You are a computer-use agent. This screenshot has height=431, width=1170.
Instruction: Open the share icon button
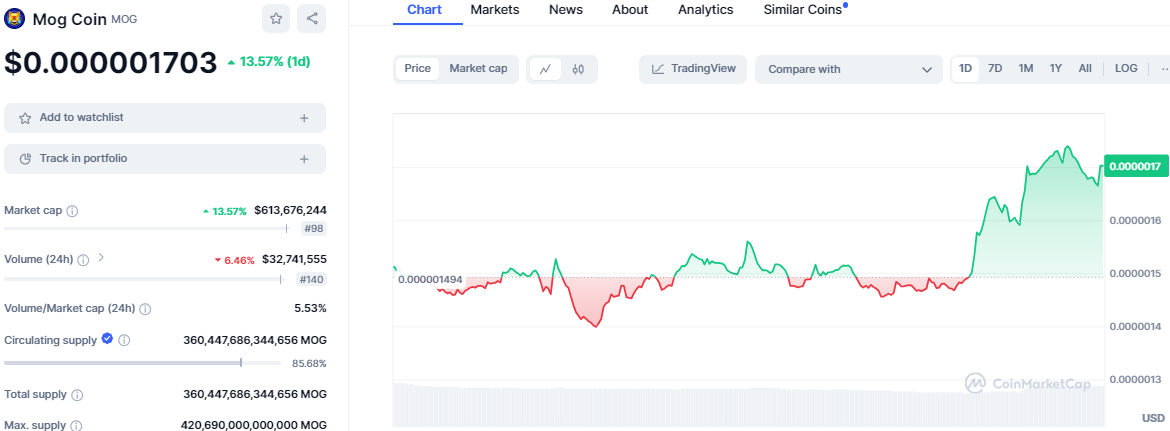click(311, 19)
